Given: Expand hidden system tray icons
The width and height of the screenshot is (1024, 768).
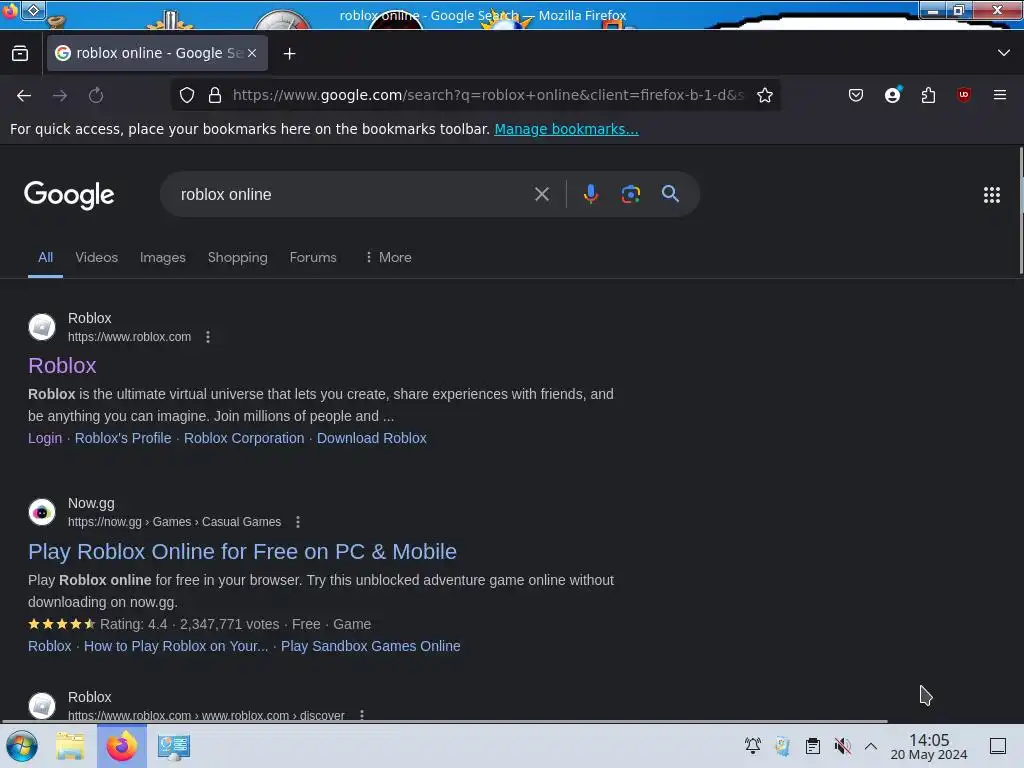Looking at the screenshot, I should coord(871,745).
